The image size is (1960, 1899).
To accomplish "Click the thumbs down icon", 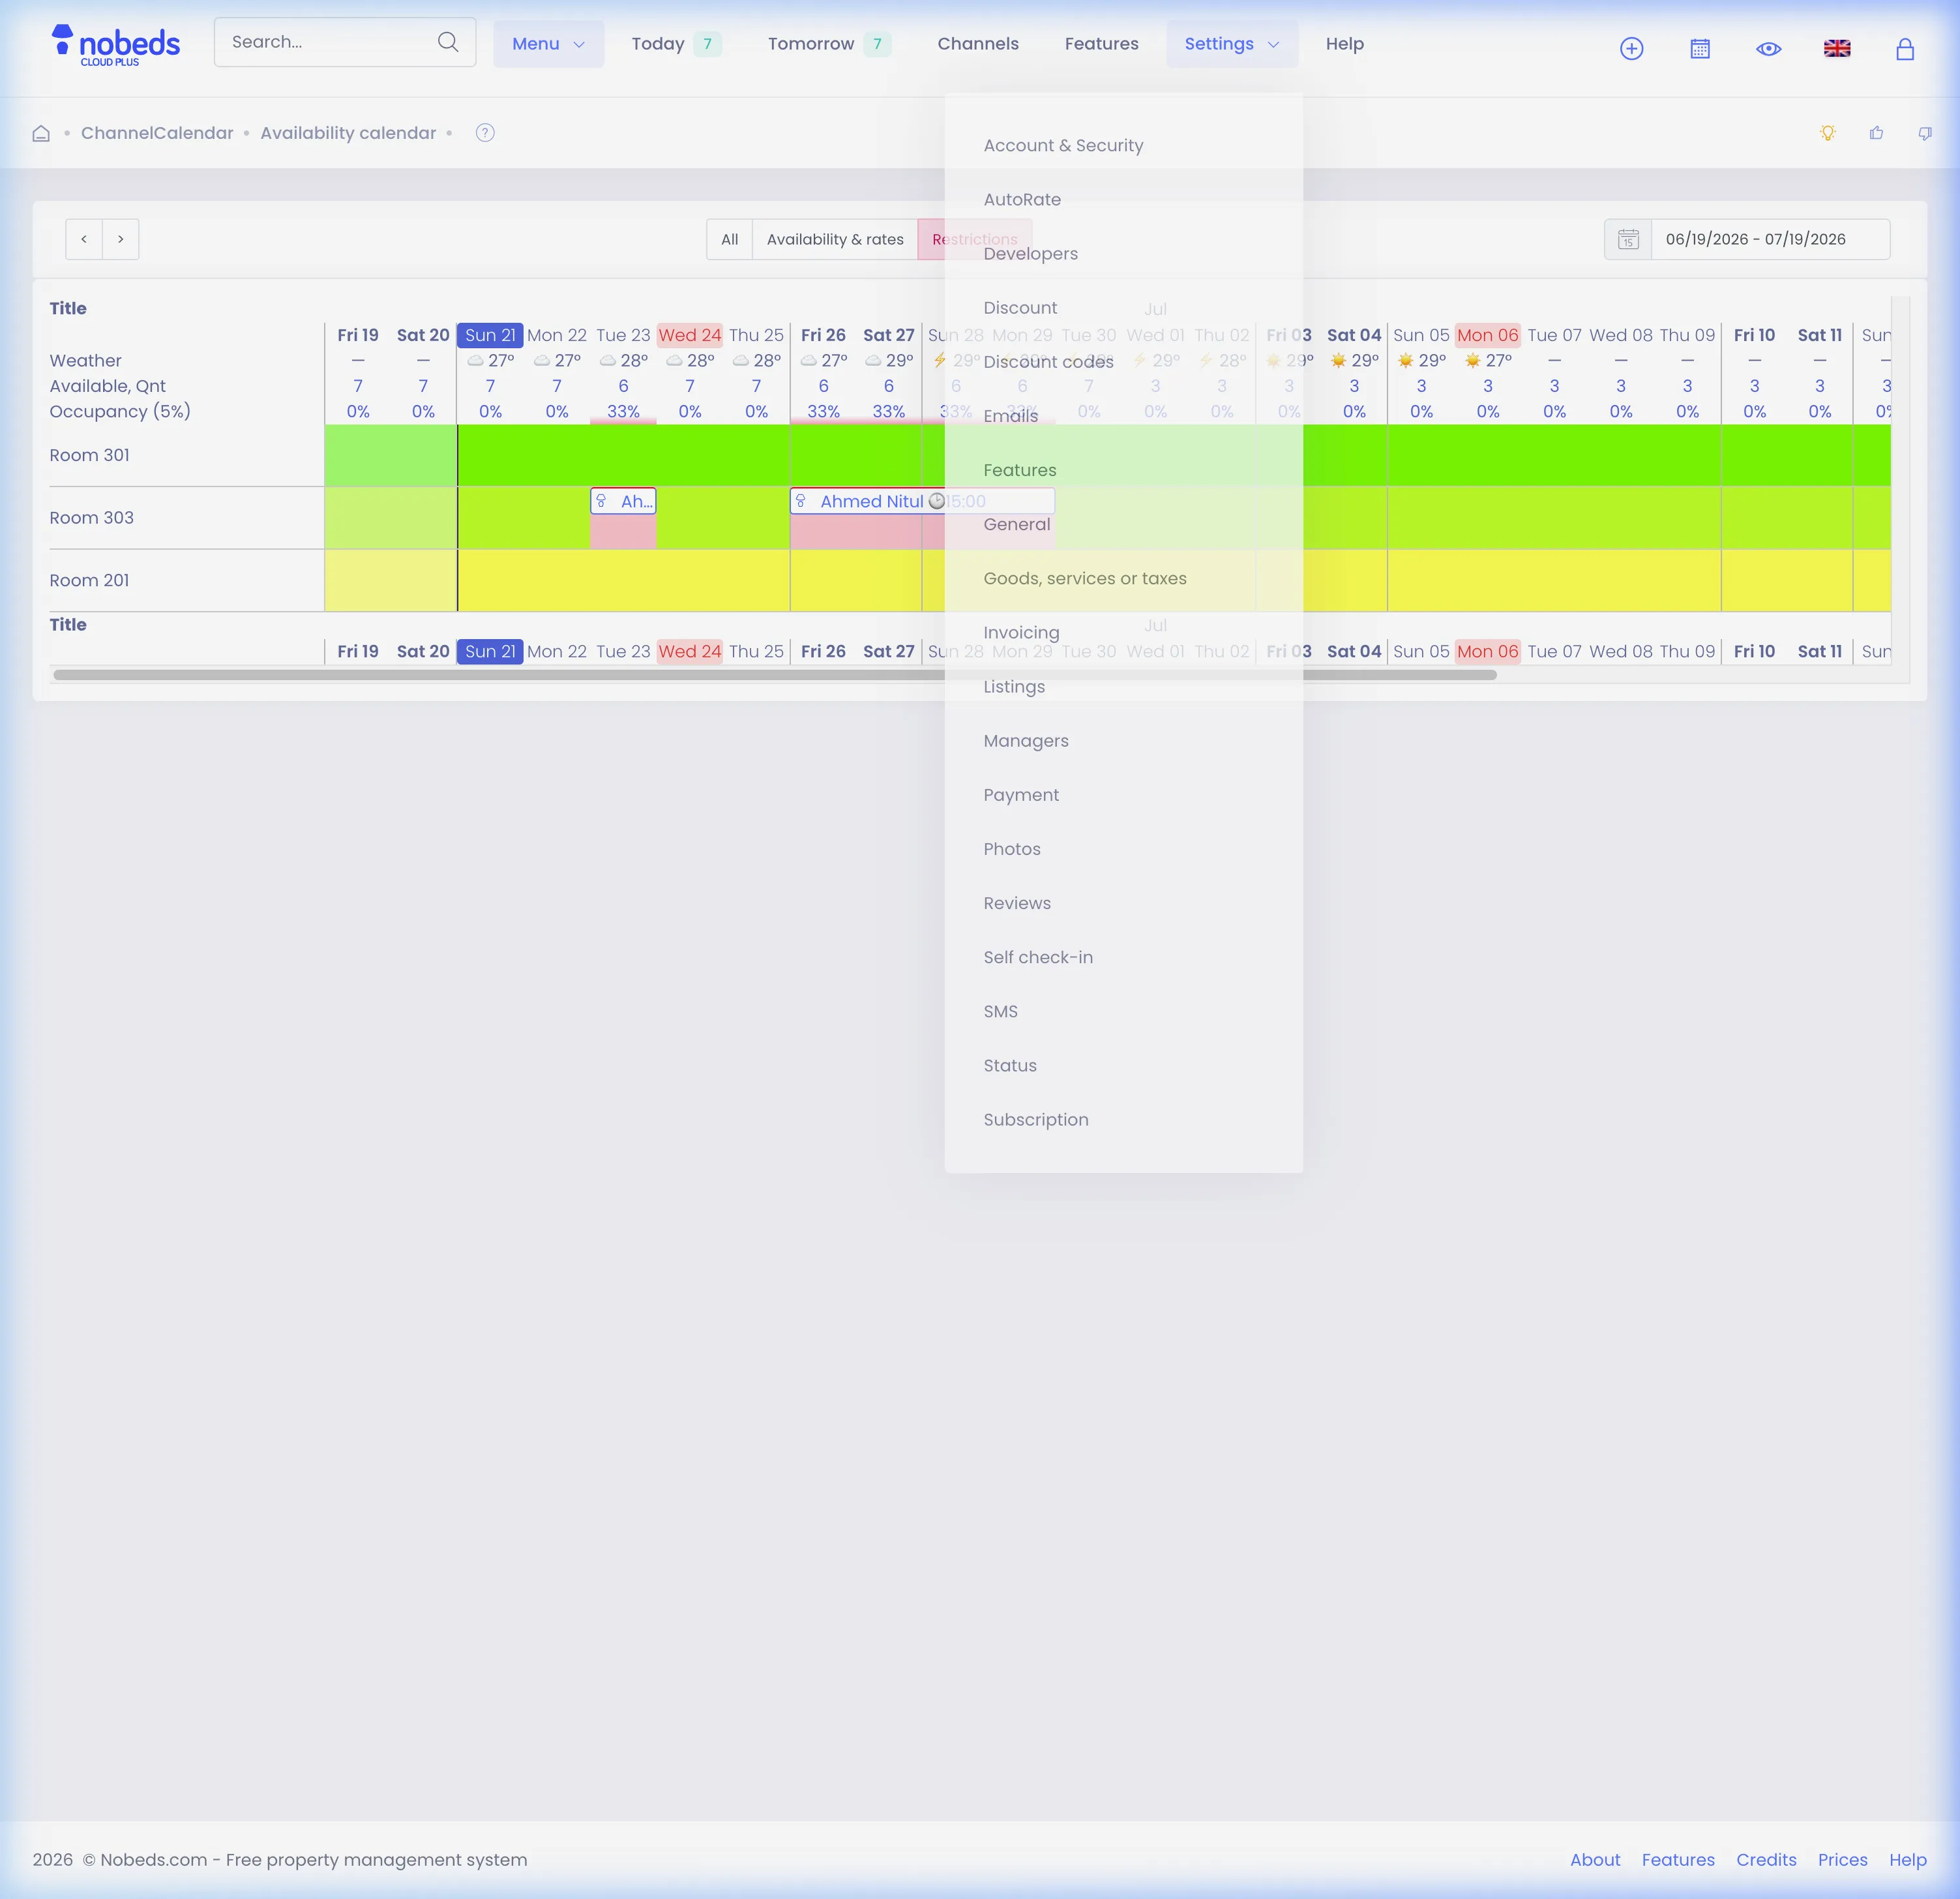I will point(1925,133).
